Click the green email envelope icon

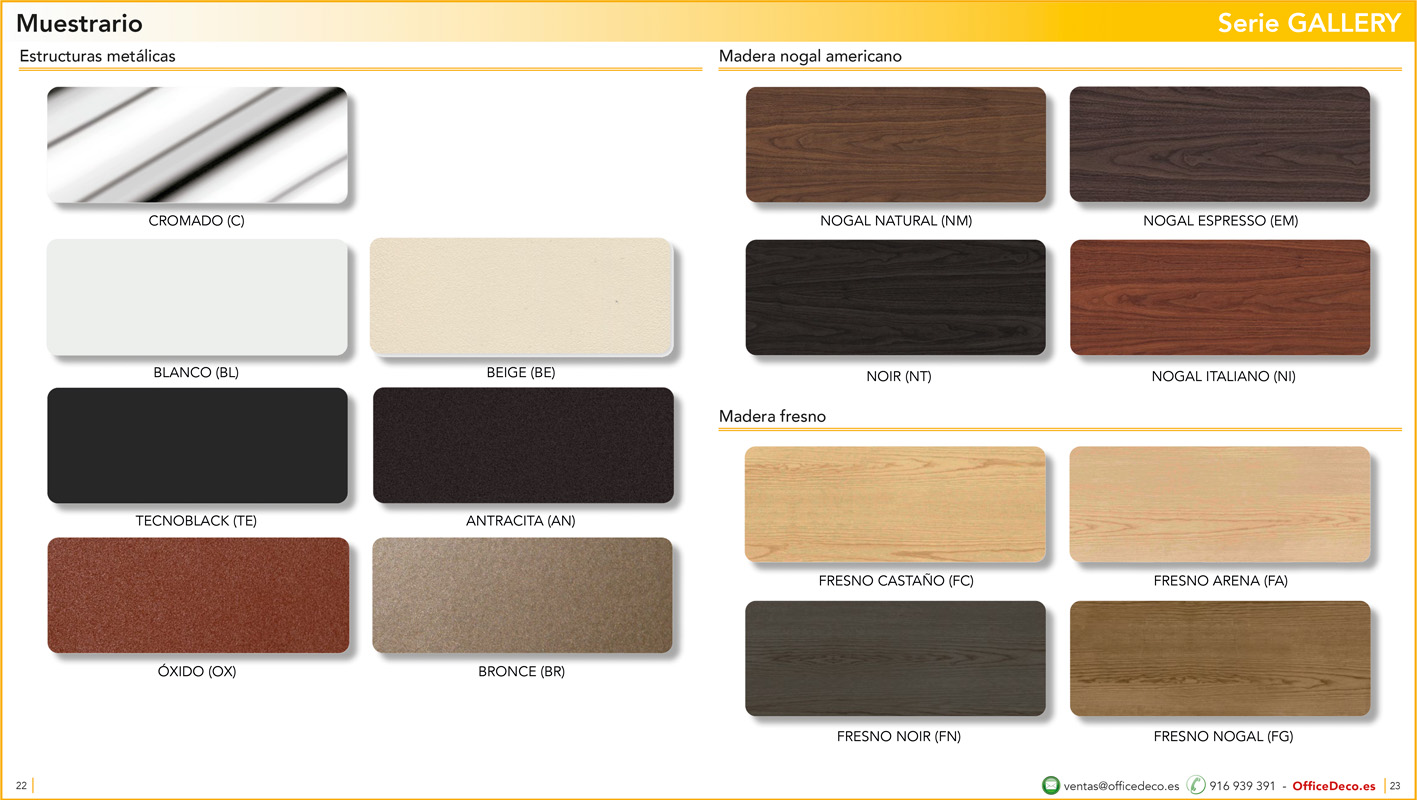pos(1050,785)
